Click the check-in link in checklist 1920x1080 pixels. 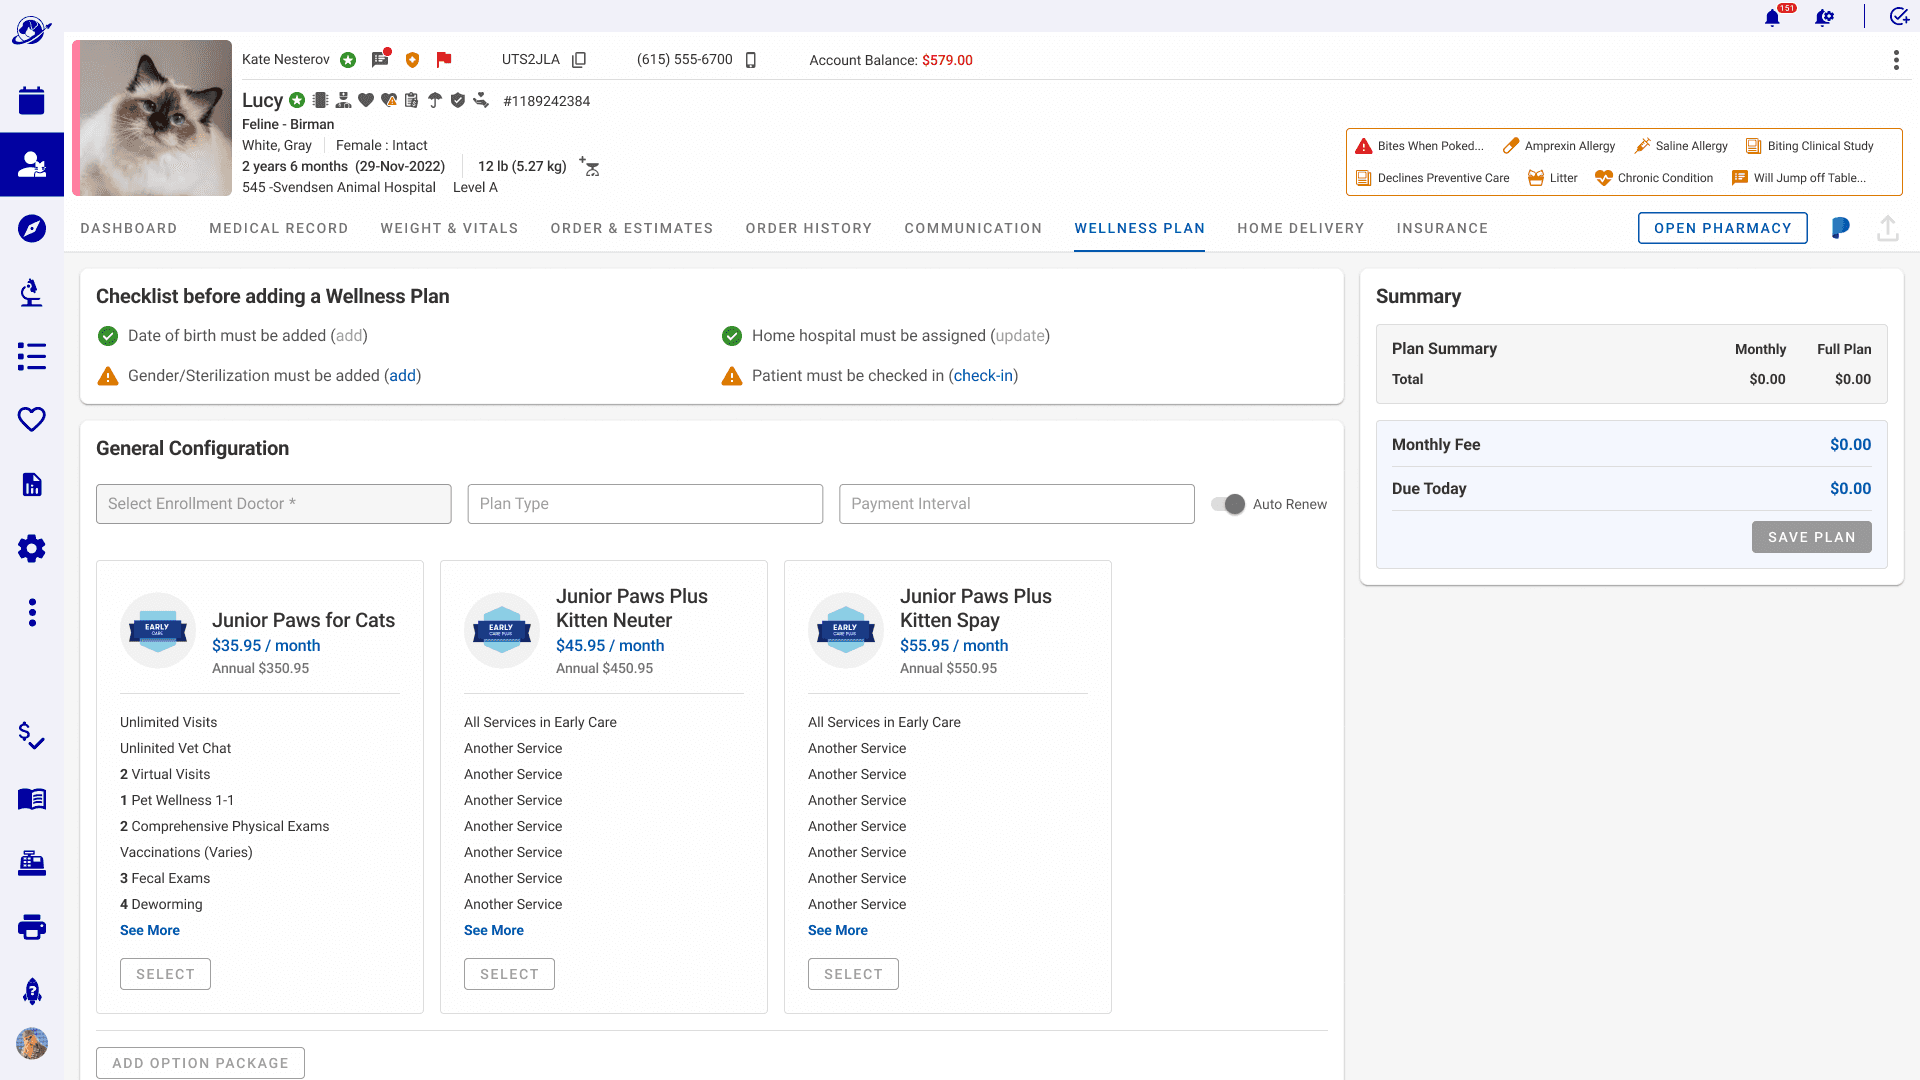[983, 376]
